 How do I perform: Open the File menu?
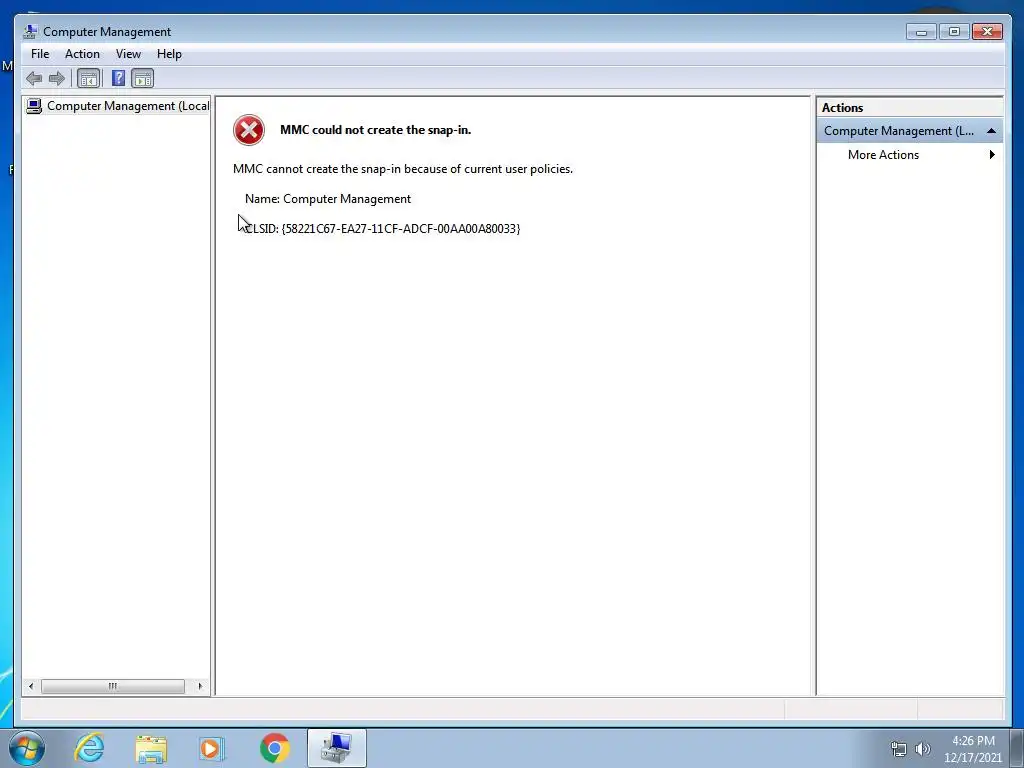40,54
